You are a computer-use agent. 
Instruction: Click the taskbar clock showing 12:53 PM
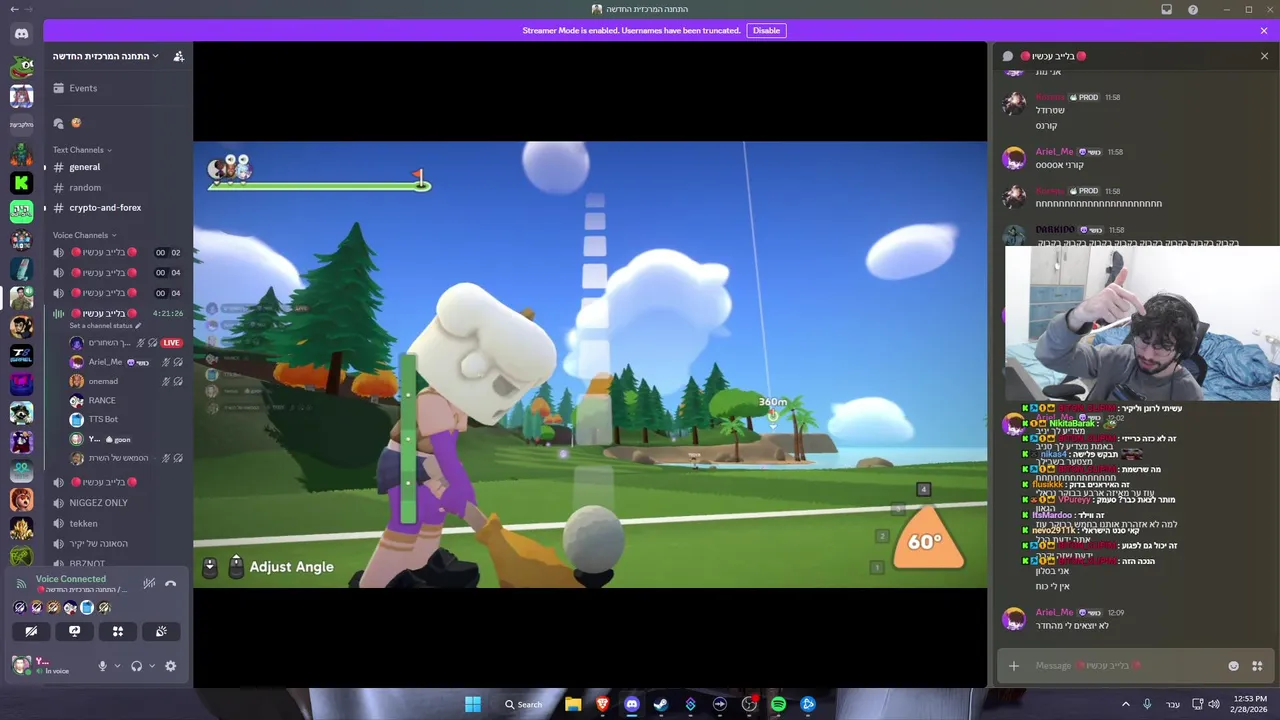pos(1250,704)
